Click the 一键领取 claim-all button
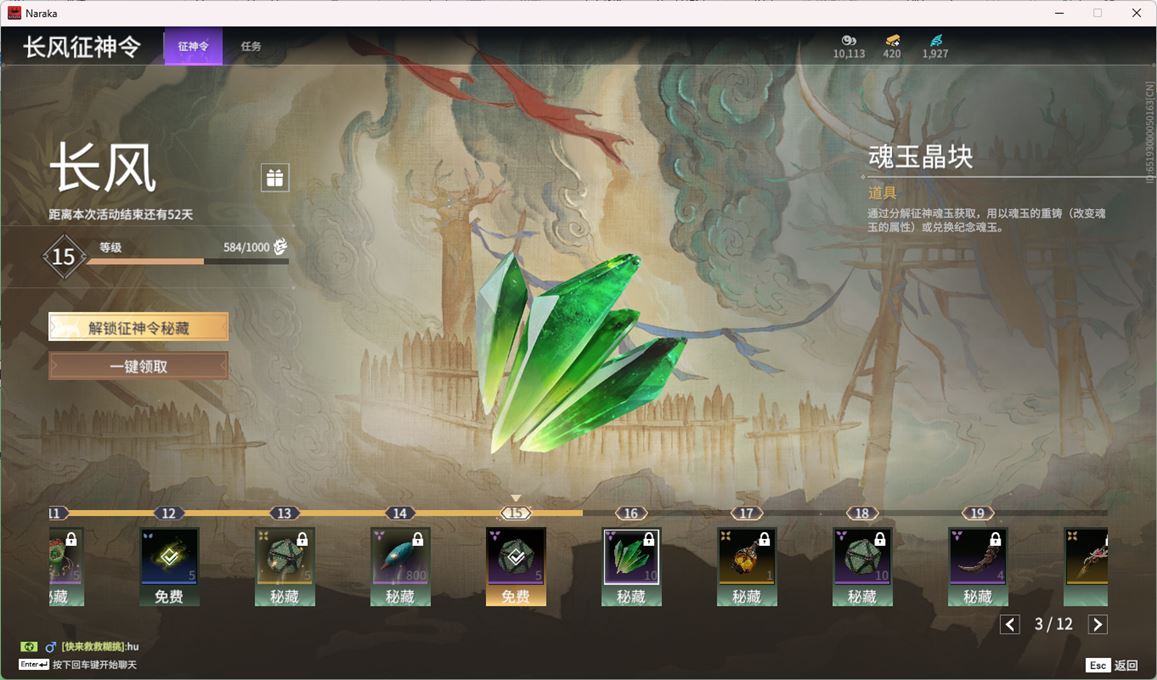The image size is (1157, 680). coord(139,366)
